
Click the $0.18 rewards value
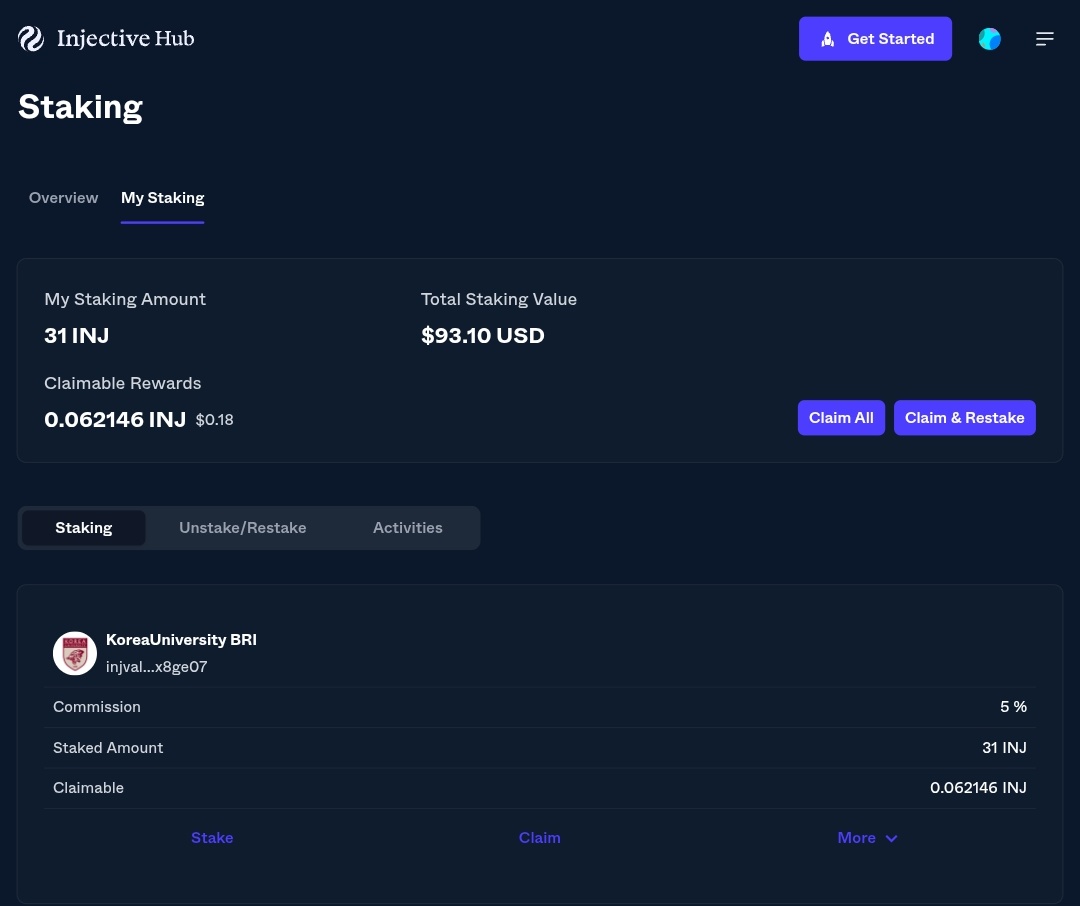(214, 420)
